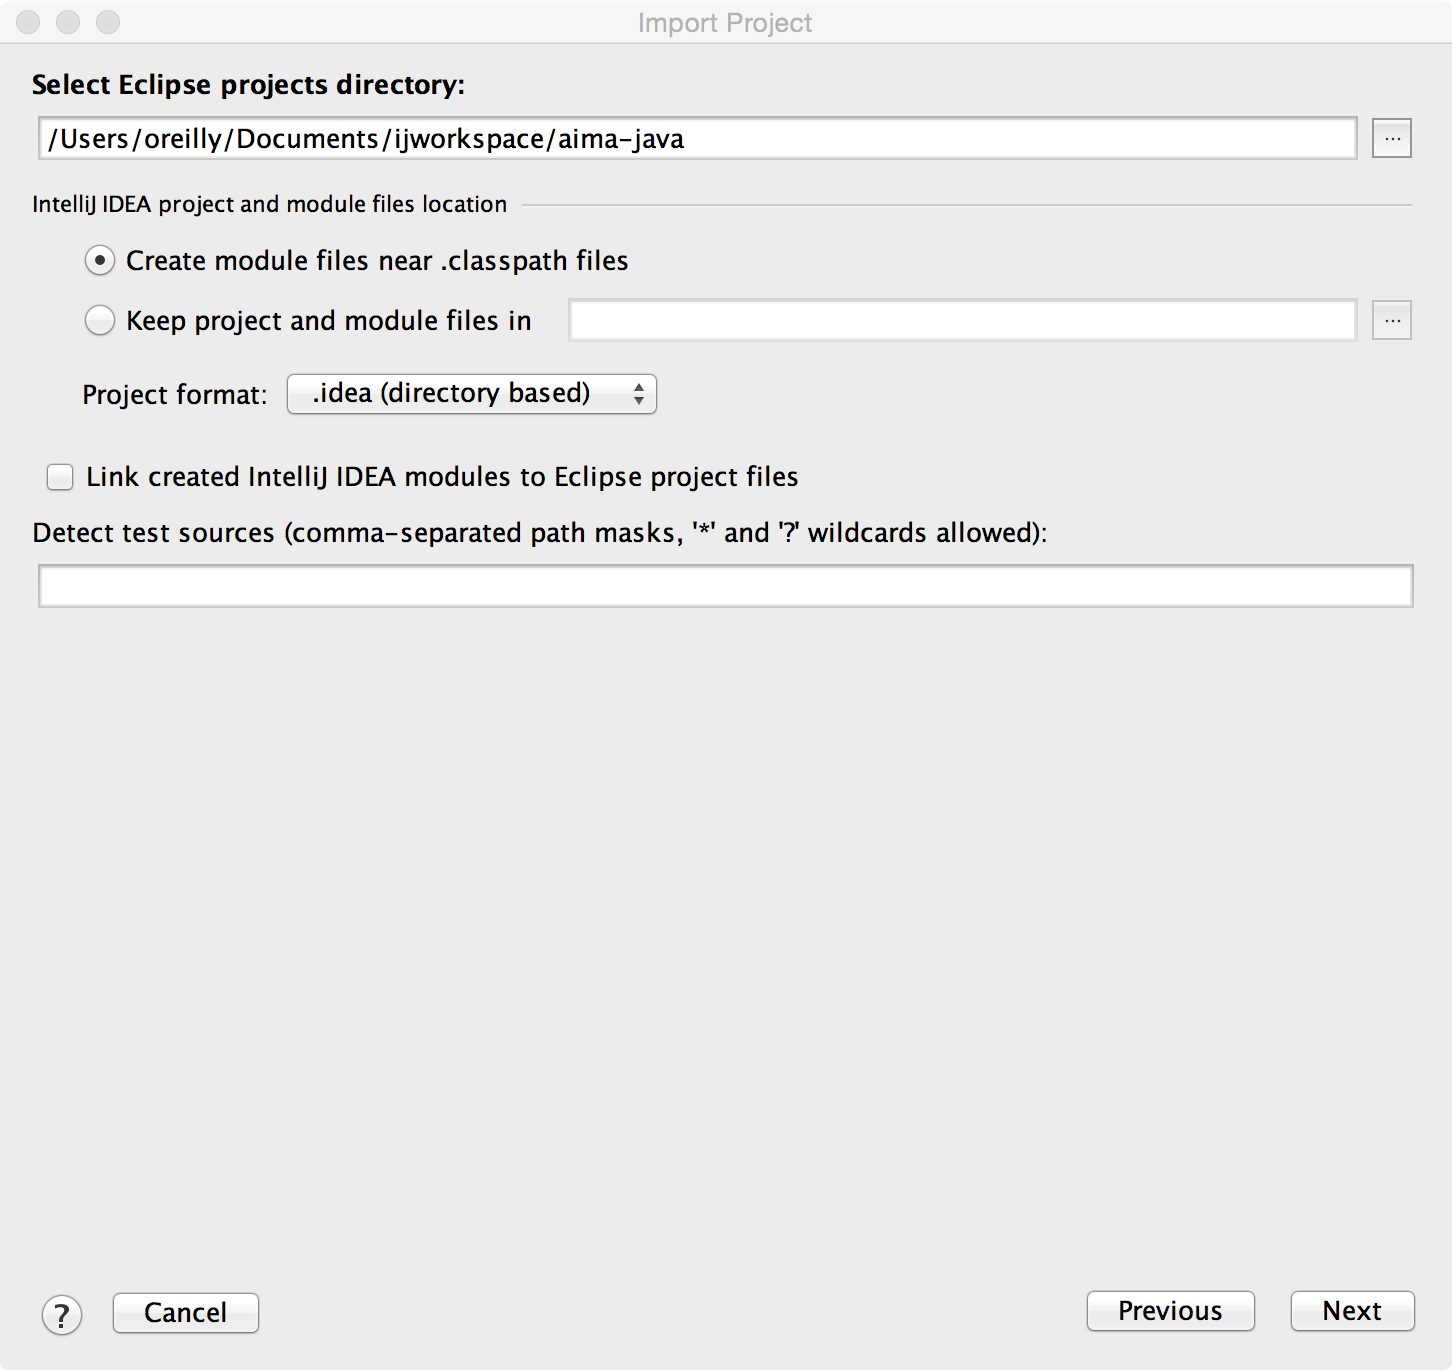
Task: Open the Project format dropdown
Action: 471,394
